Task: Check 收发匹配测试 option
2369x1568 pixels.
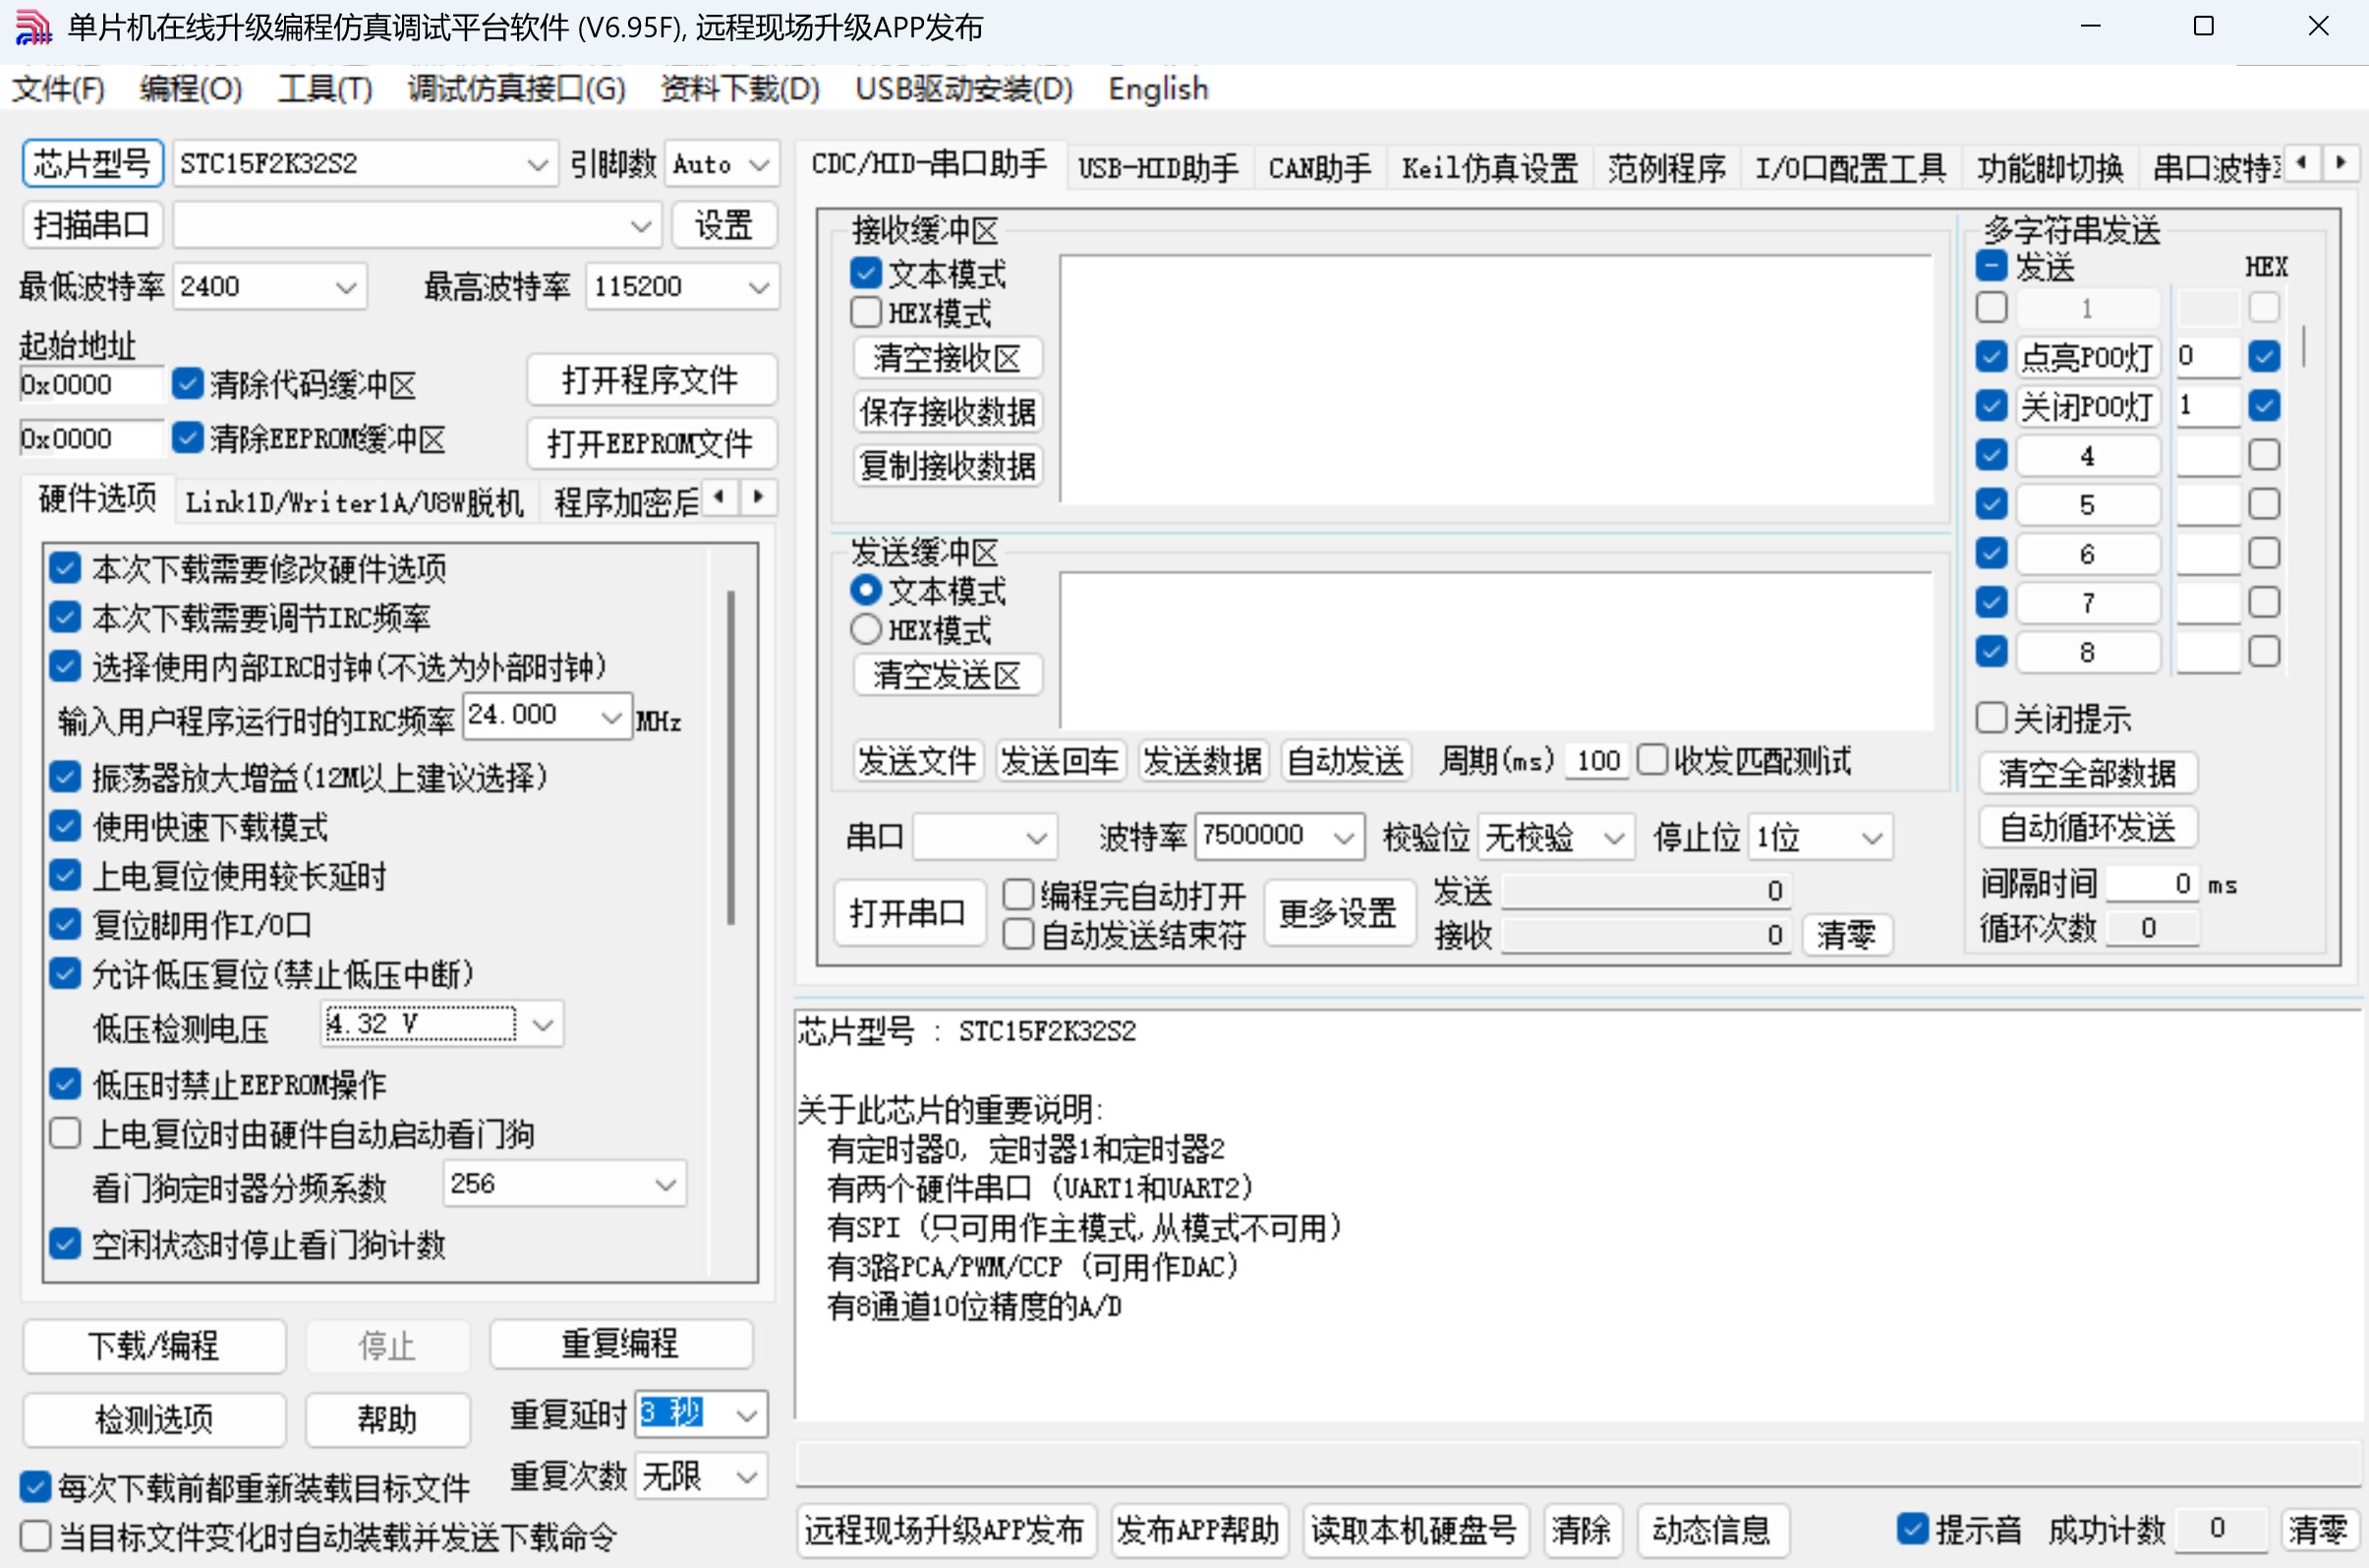Action: click(x=1652, y=760)
